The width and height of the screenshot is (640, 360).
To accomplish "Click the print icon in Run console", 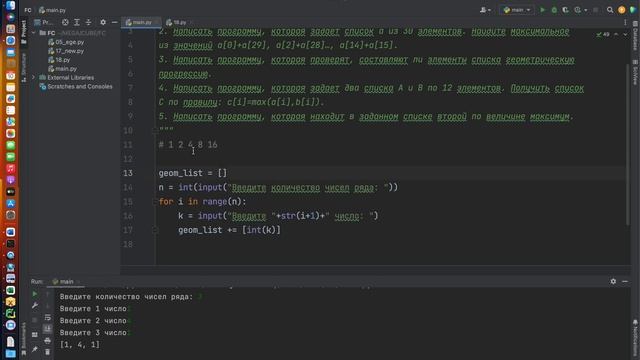I will [x=47, y=340].
